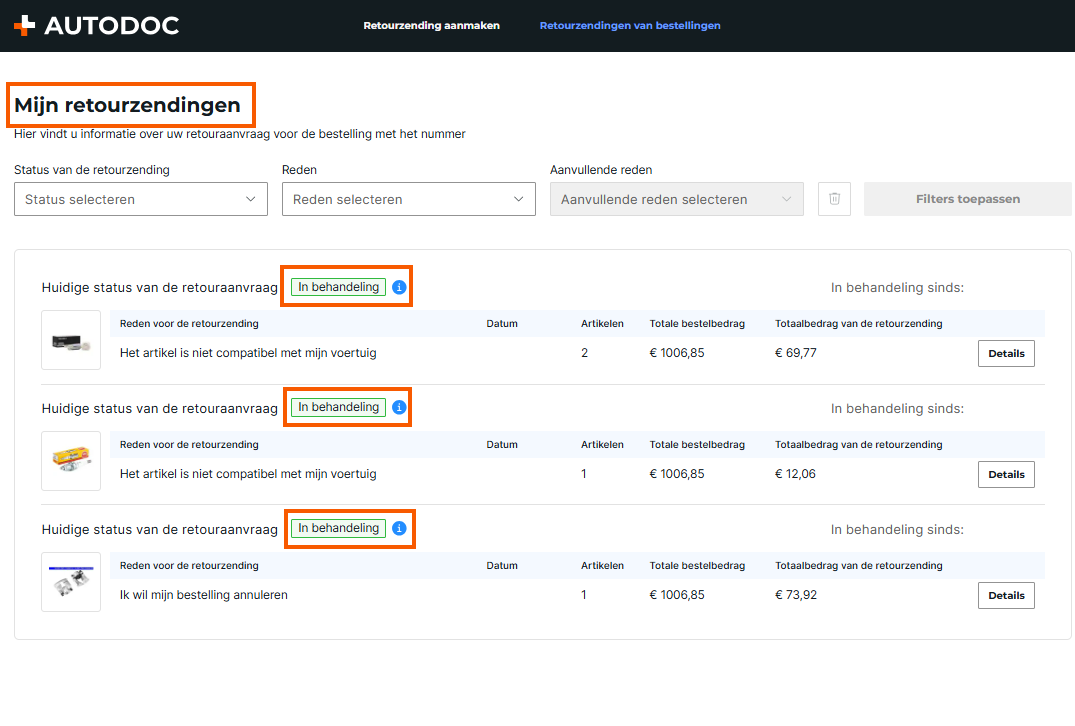Select Retourzendingen van bestellingen tab
Viewport: 1075px width, 726px height.
630,26
